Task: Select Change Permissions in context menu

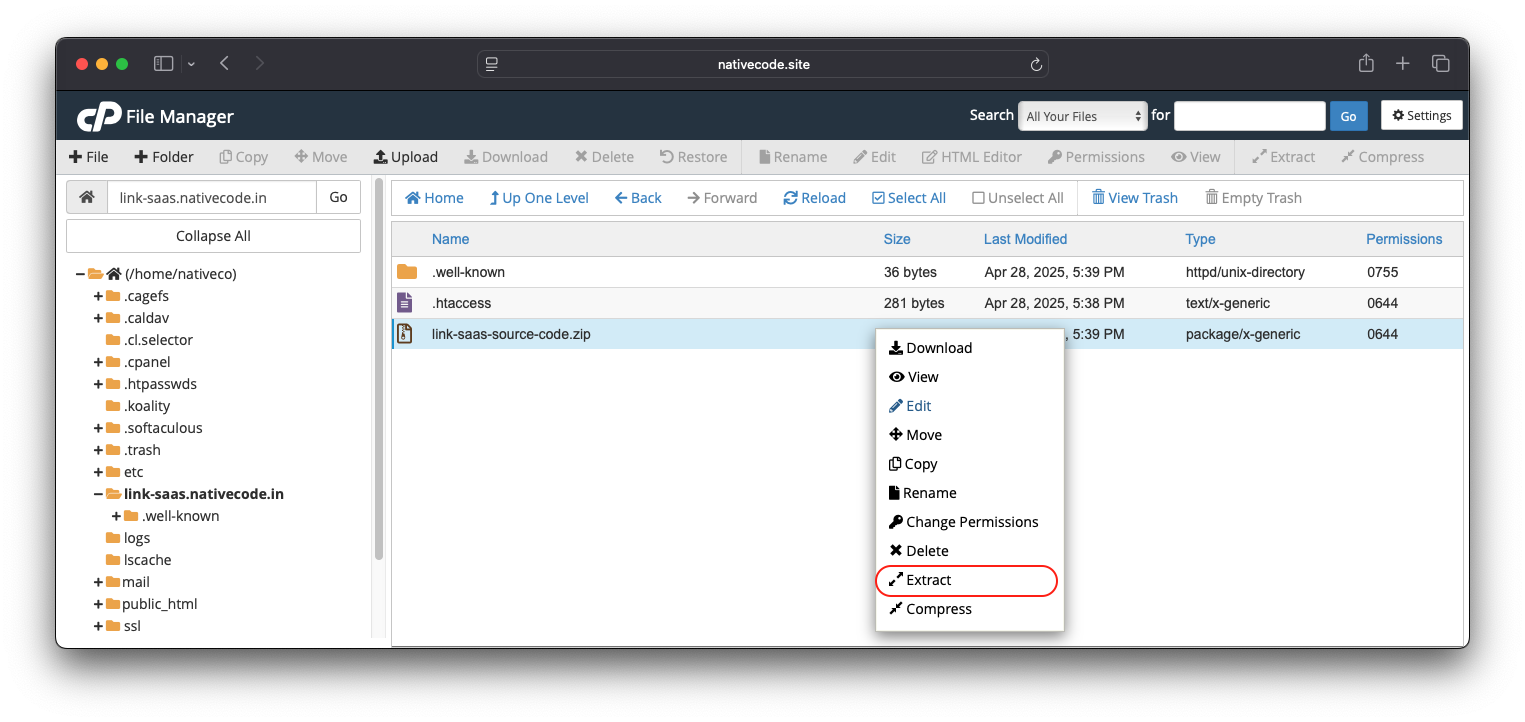Action: 971,522
